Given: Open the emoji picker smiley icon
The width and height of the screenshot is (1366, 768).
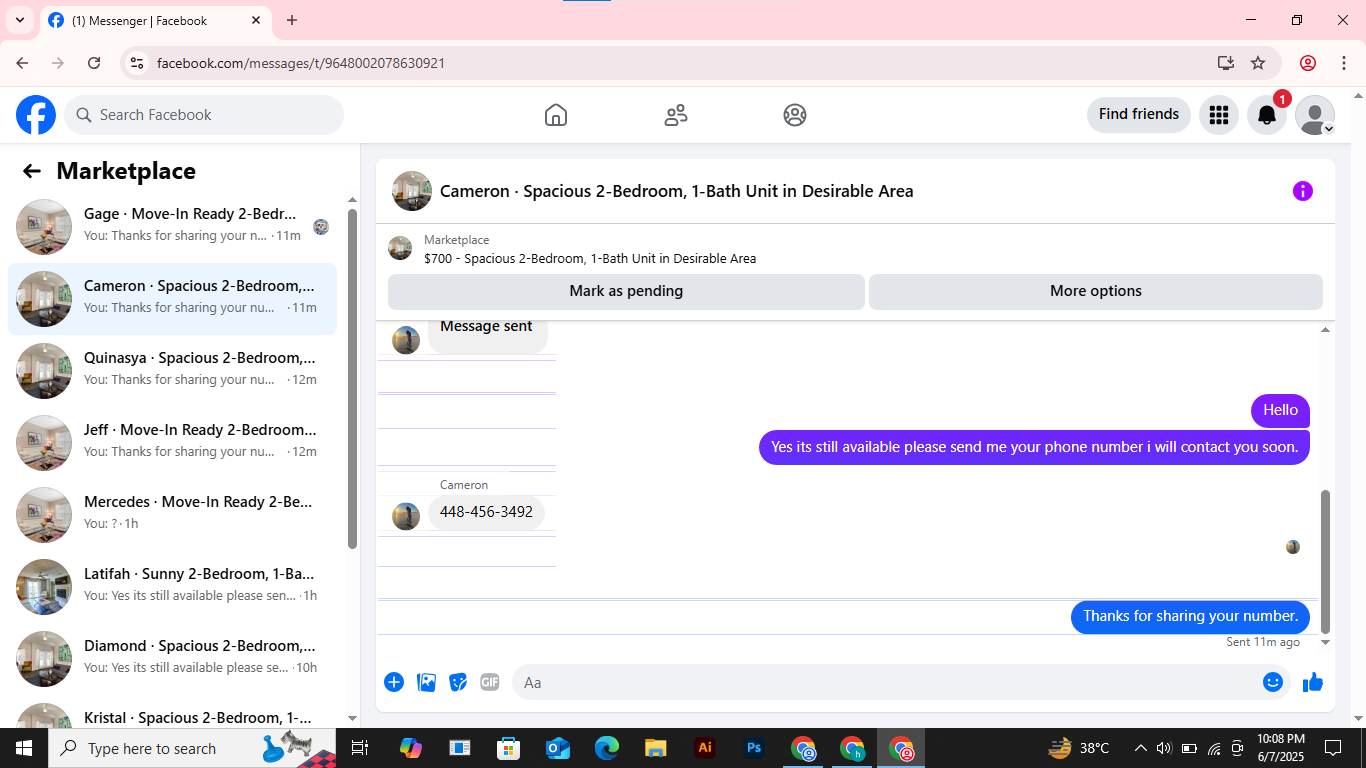Looking at the screenshot, I should (1273, 682).
